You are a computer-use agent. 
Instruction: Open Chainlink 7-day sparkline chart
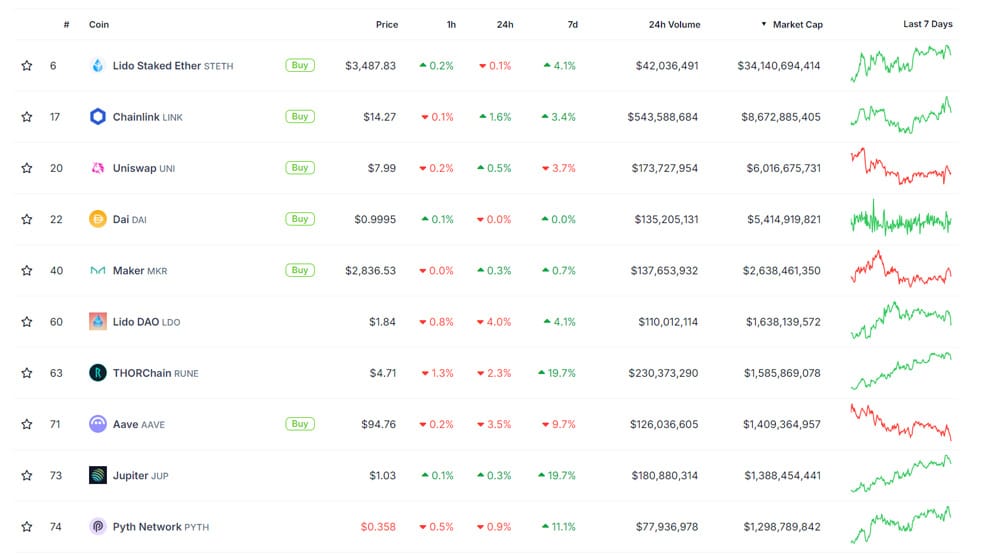pos(901,115)
